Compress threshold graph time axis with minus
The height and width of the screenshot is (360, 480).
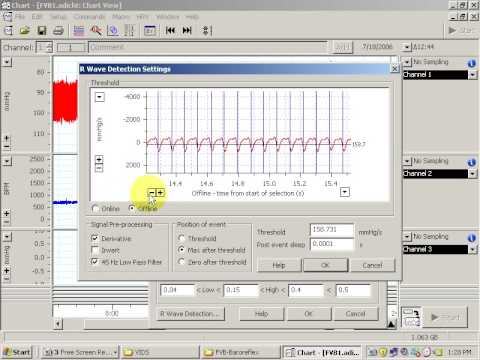pos(152,192)
